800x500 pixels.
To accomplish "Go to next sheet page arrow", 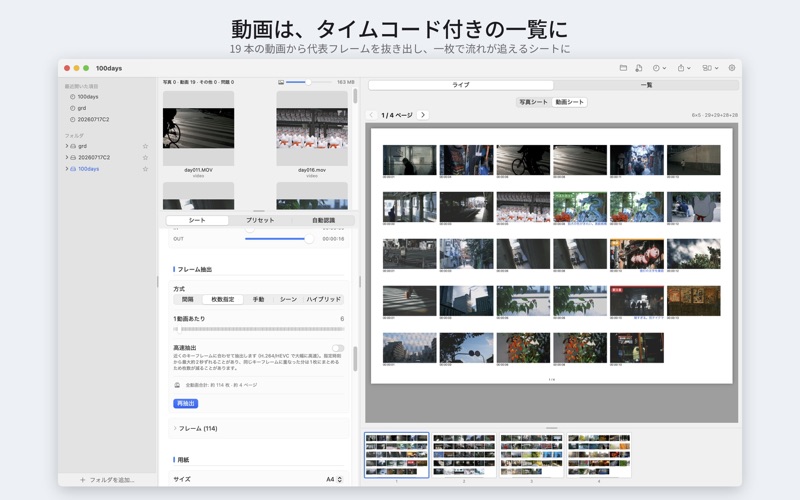I will click(422, 115).
